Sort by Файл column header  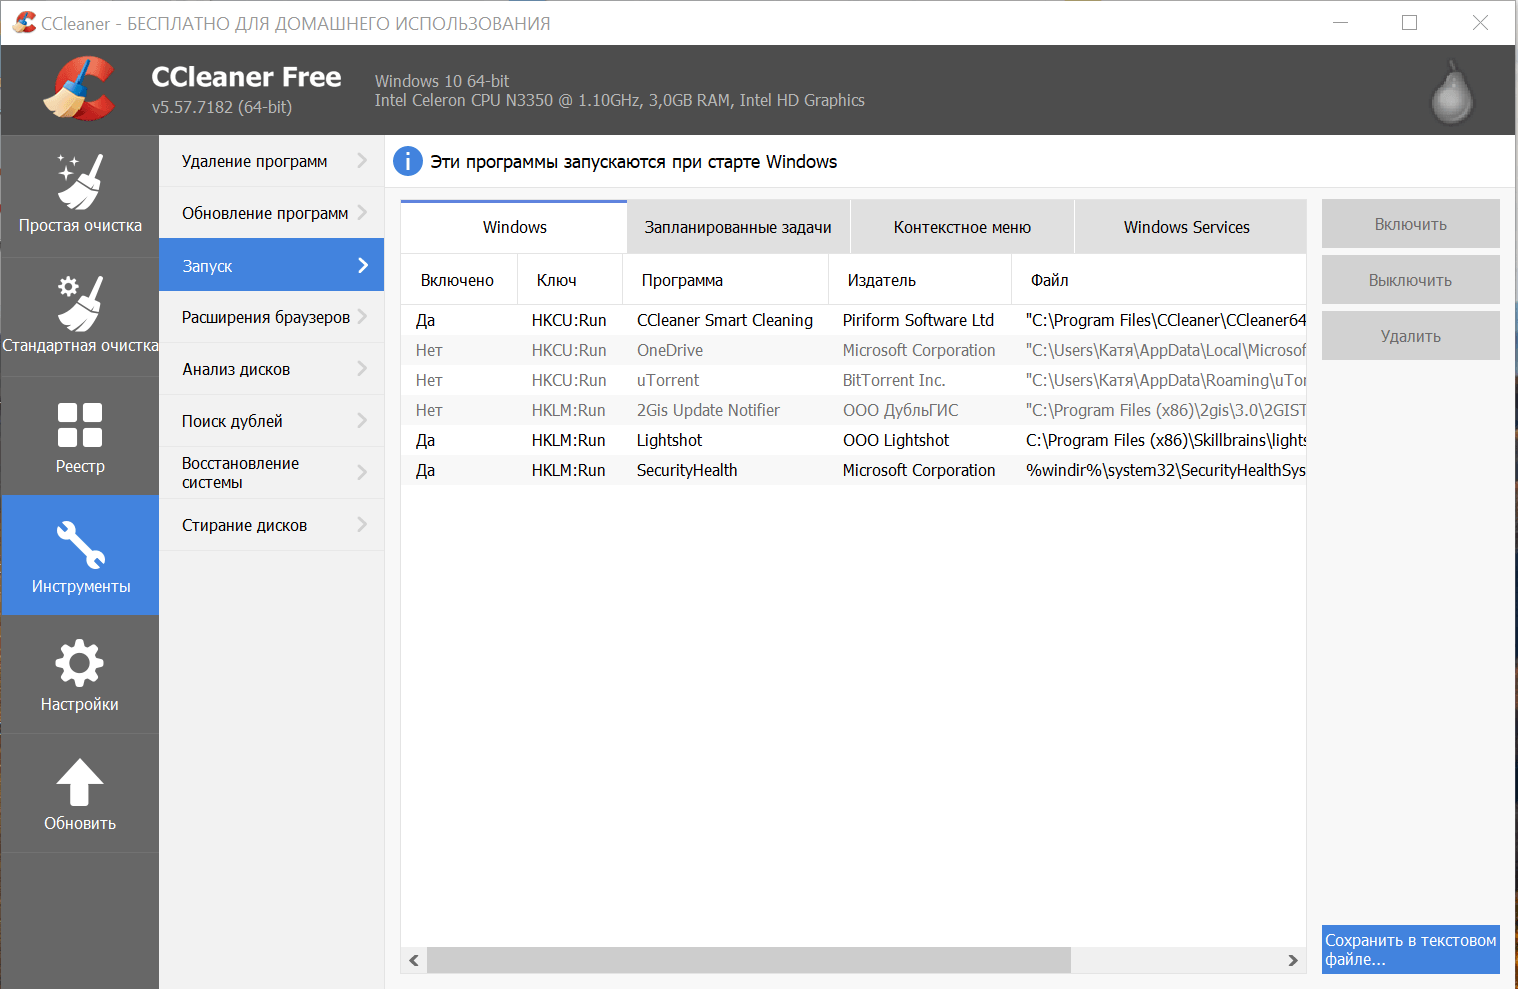pos(1159,280)
